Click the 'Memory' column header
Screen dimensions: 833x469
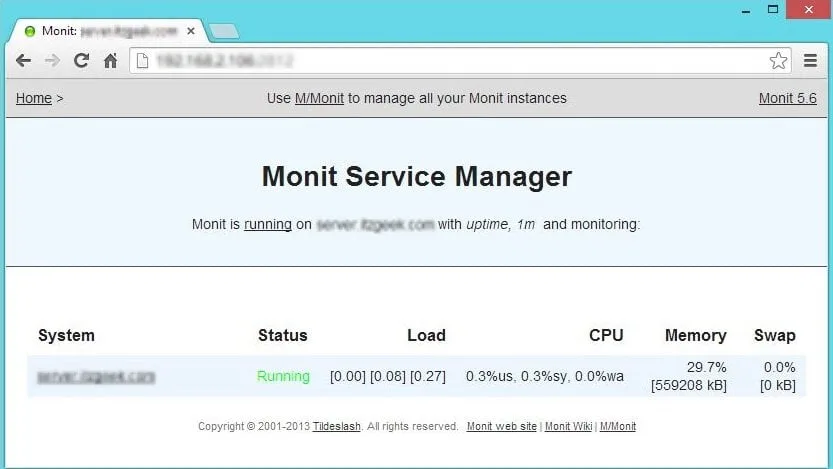tap(695, 335)
